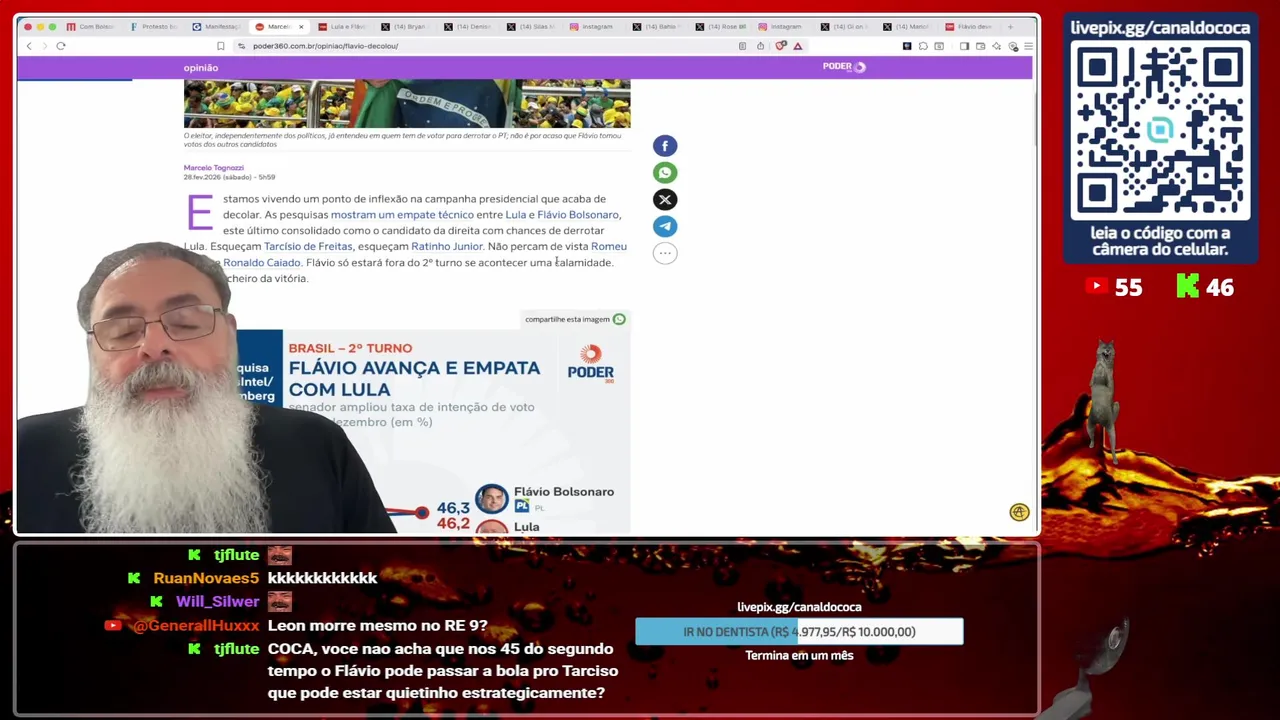Open the 'Ronaldo Caiado' link
1280x720 pixels.
262,263
